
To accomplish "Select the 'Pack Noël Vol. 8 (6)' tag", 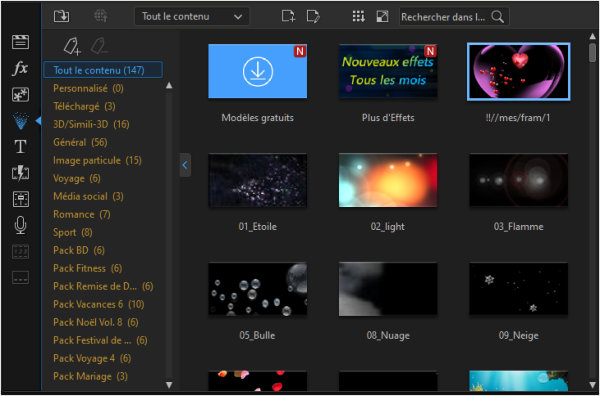I will (96, 322).
